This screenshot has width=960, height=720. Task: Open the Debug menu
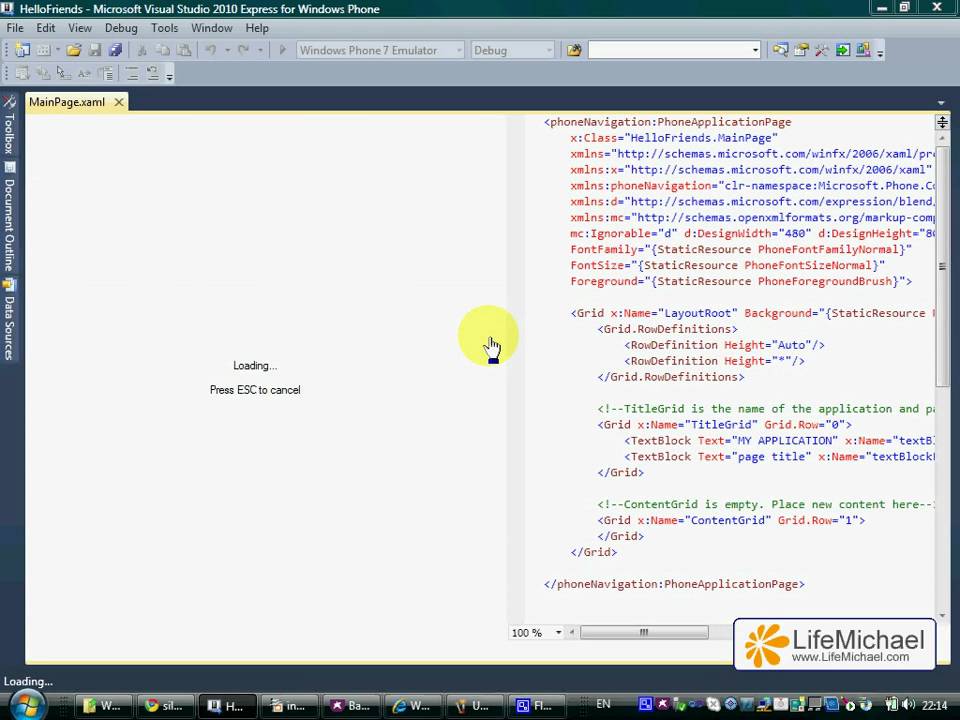[121, 28]
